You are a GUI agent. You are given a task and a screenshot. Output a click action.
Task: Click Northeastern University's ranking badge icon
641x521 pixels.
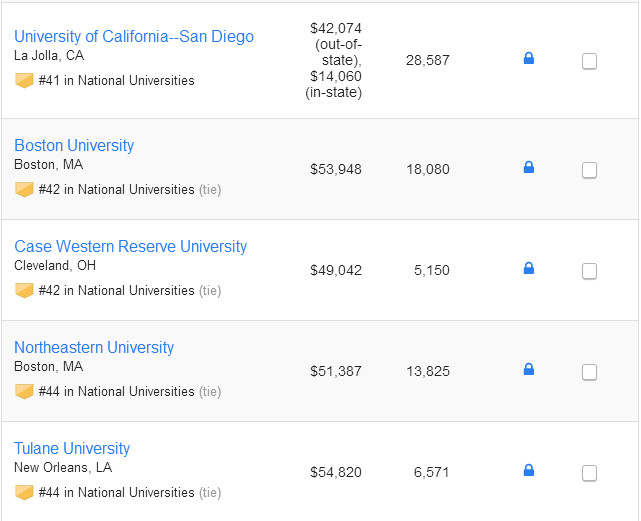point(25,391)
